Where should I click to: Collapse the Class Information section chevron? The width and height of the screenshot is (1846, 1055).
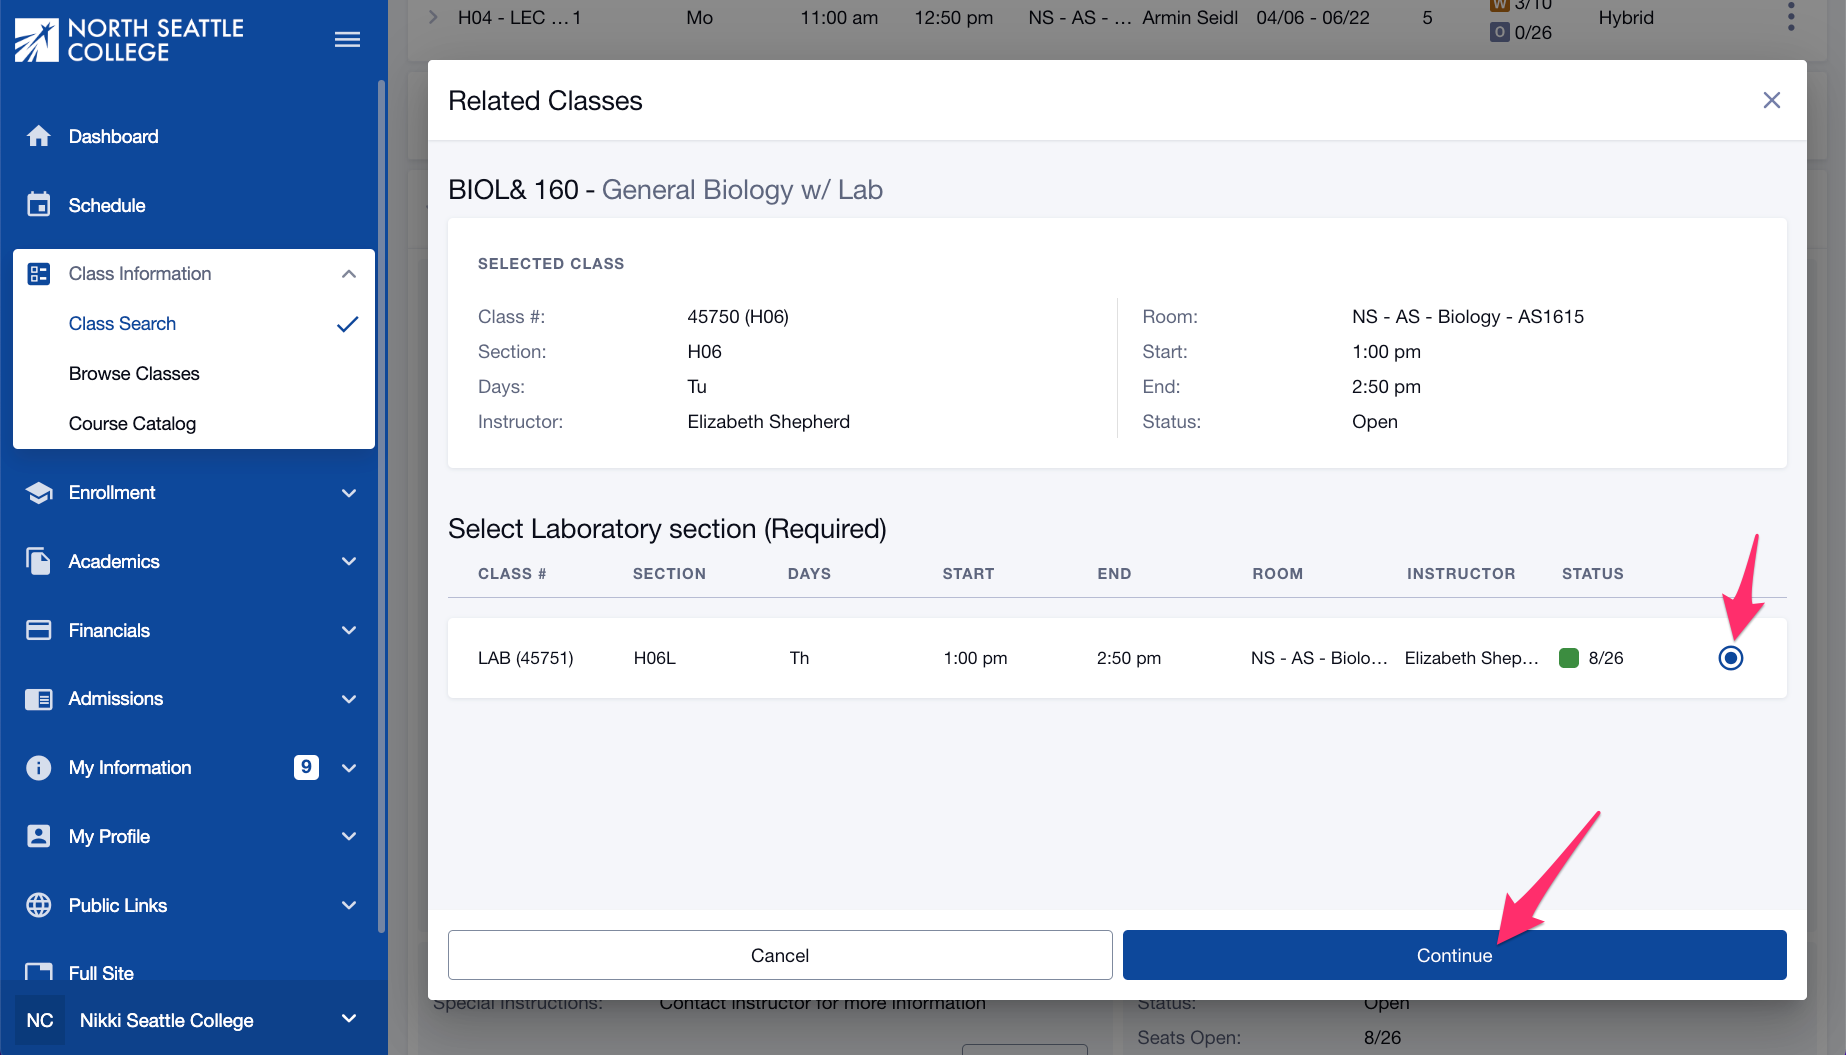[348, 273]
